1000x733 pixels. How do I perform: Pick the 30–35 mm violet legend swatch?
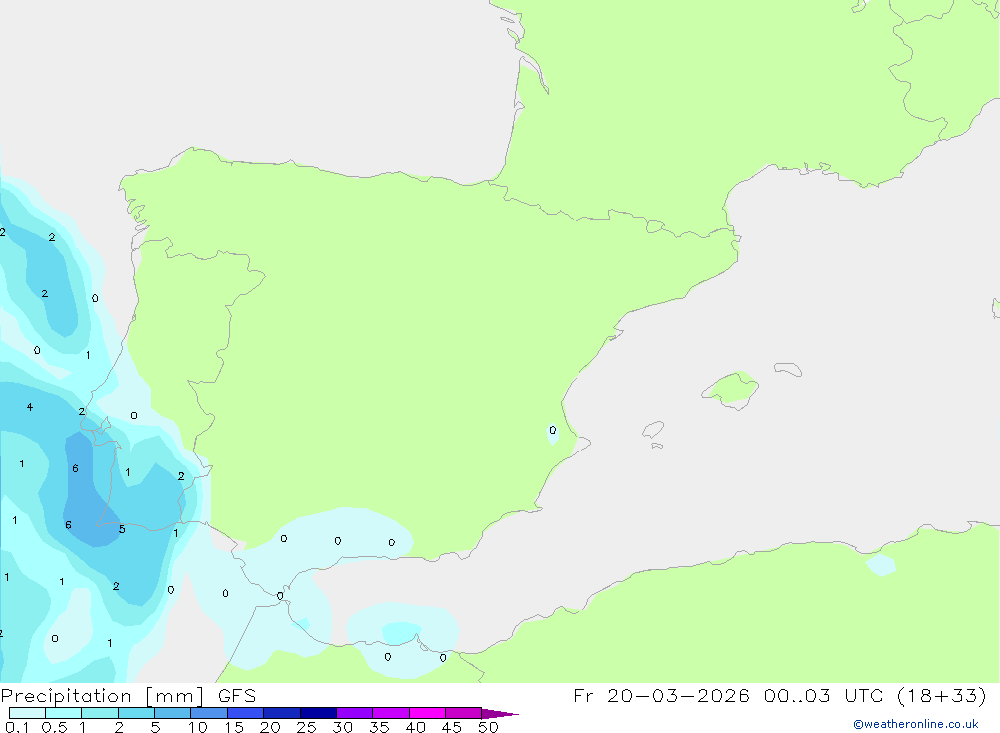[x=355, y=713]
